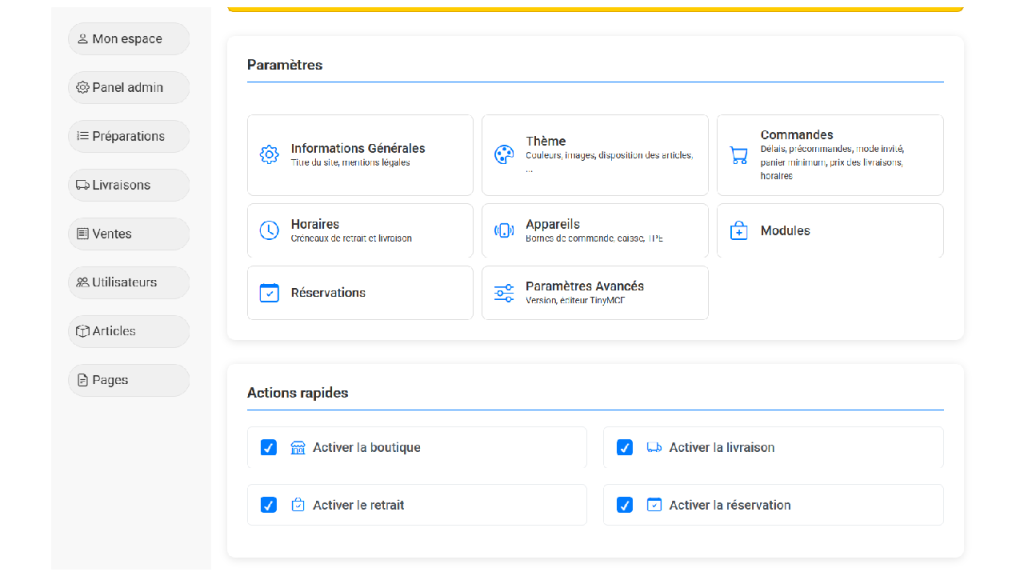Click the phone icon for Appareils

[504, 231]
